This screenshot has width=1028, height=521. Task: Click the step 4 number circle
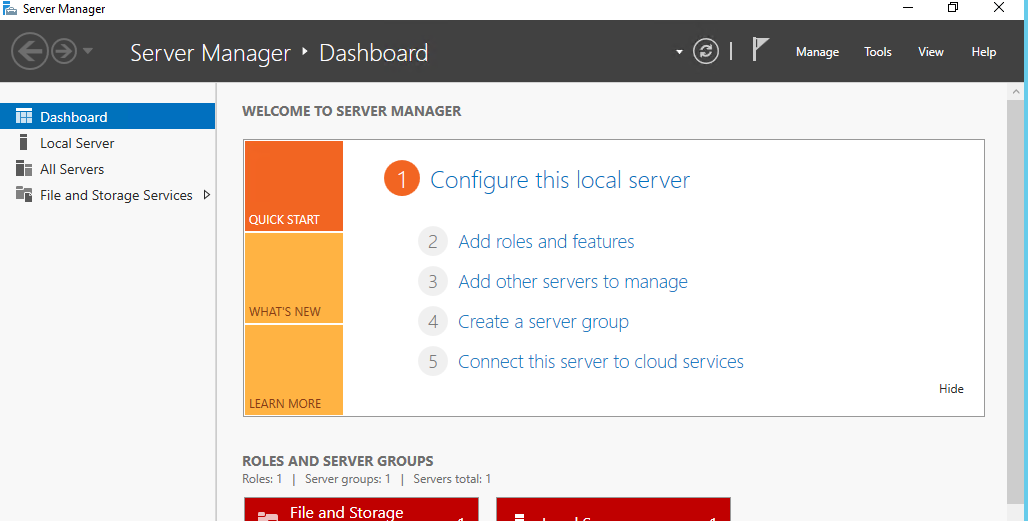pyautogui.click(x=433, y=322)
